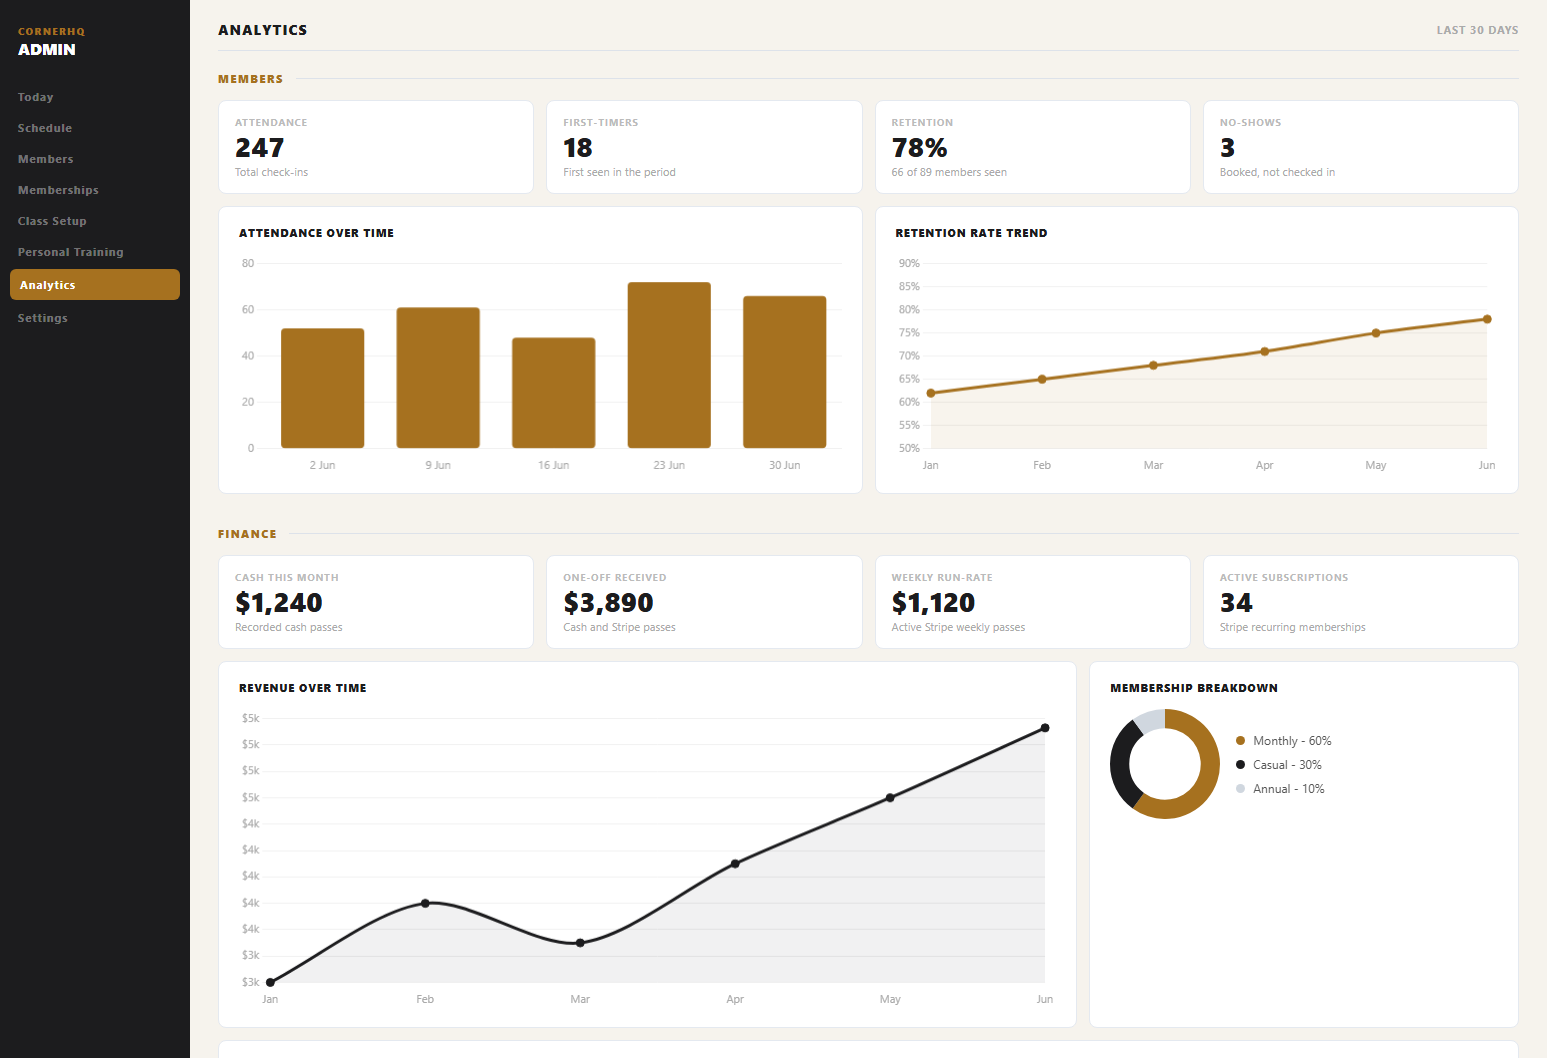Screen dimensions: 1547x1058
Task: Click the Annual - 10% legend entry
Action: [x=1280, y=789]
